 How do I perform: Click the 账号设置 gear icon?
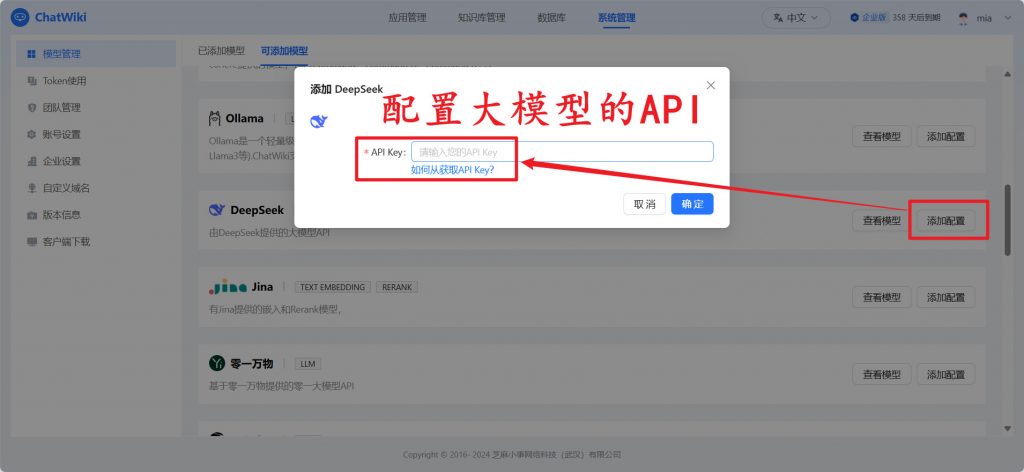pos(31,134)
